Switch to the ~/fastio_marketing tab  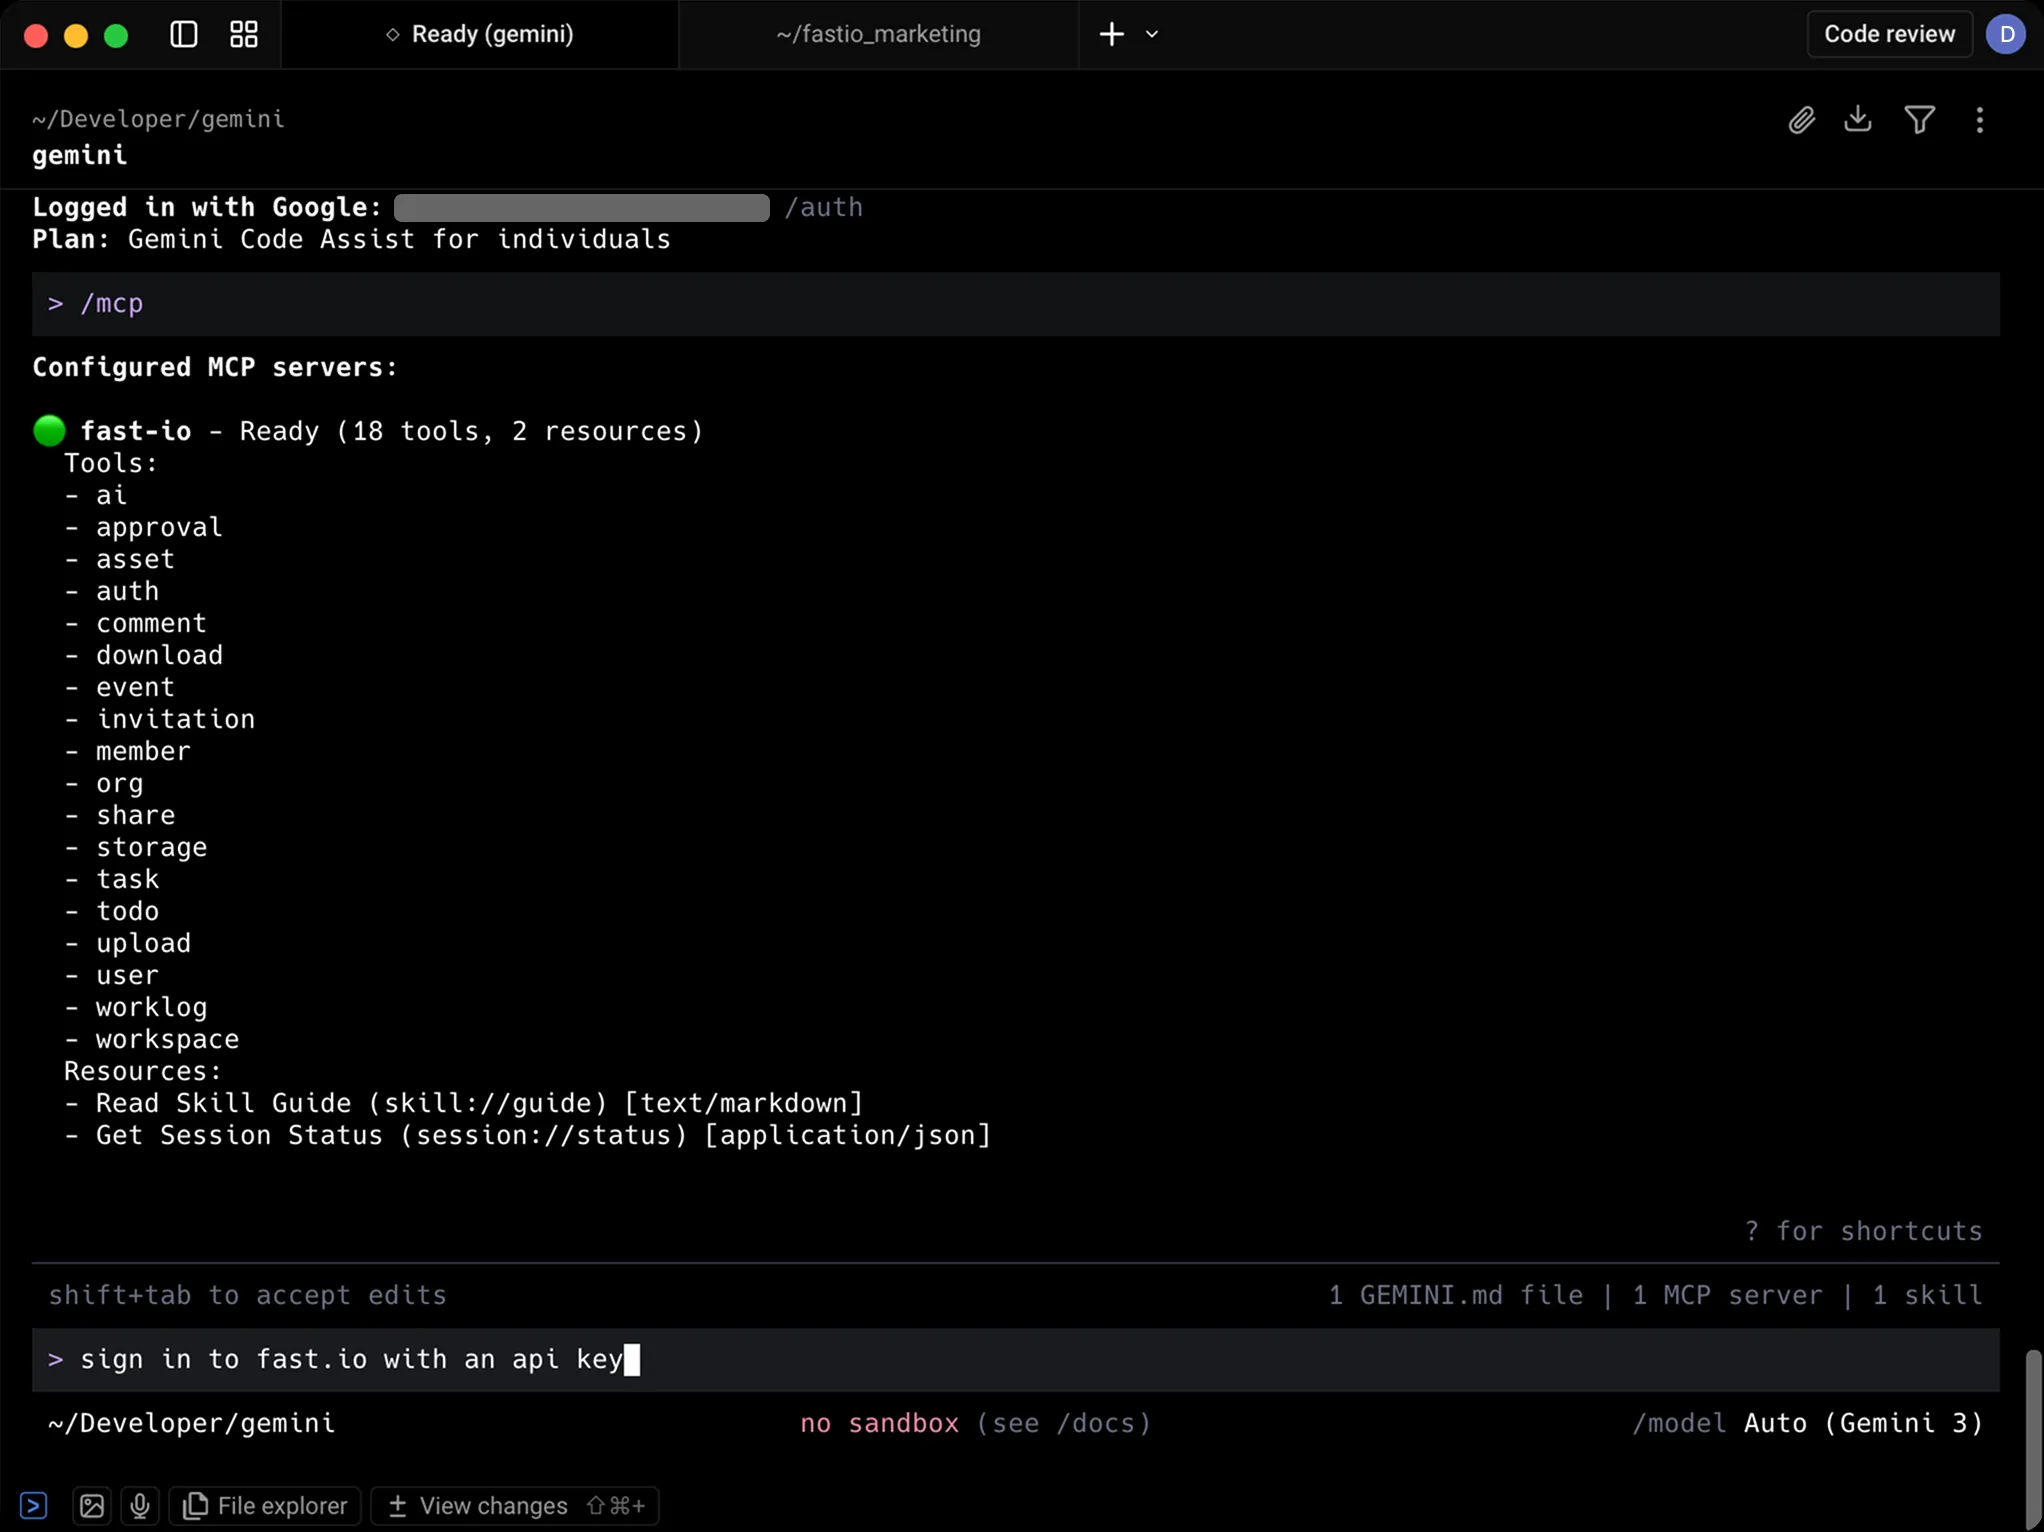point(878,33)
